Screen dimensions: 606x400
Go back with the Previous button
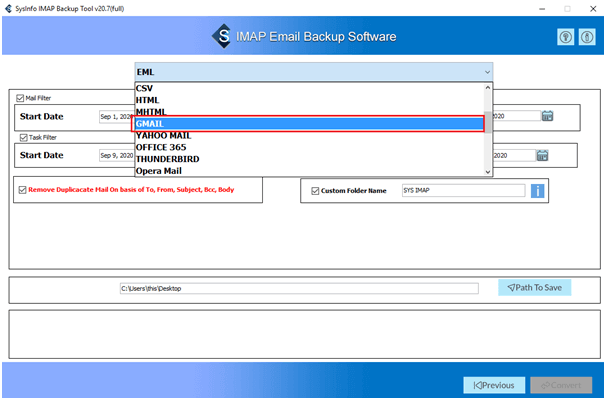[x=494, y=385]
